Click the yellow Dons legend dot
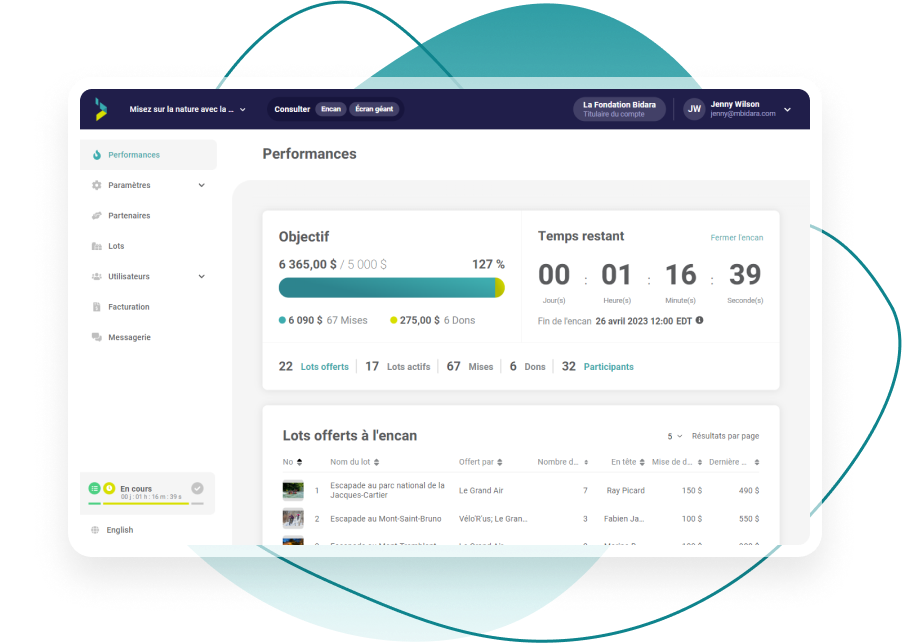 [x=394, y=320]
